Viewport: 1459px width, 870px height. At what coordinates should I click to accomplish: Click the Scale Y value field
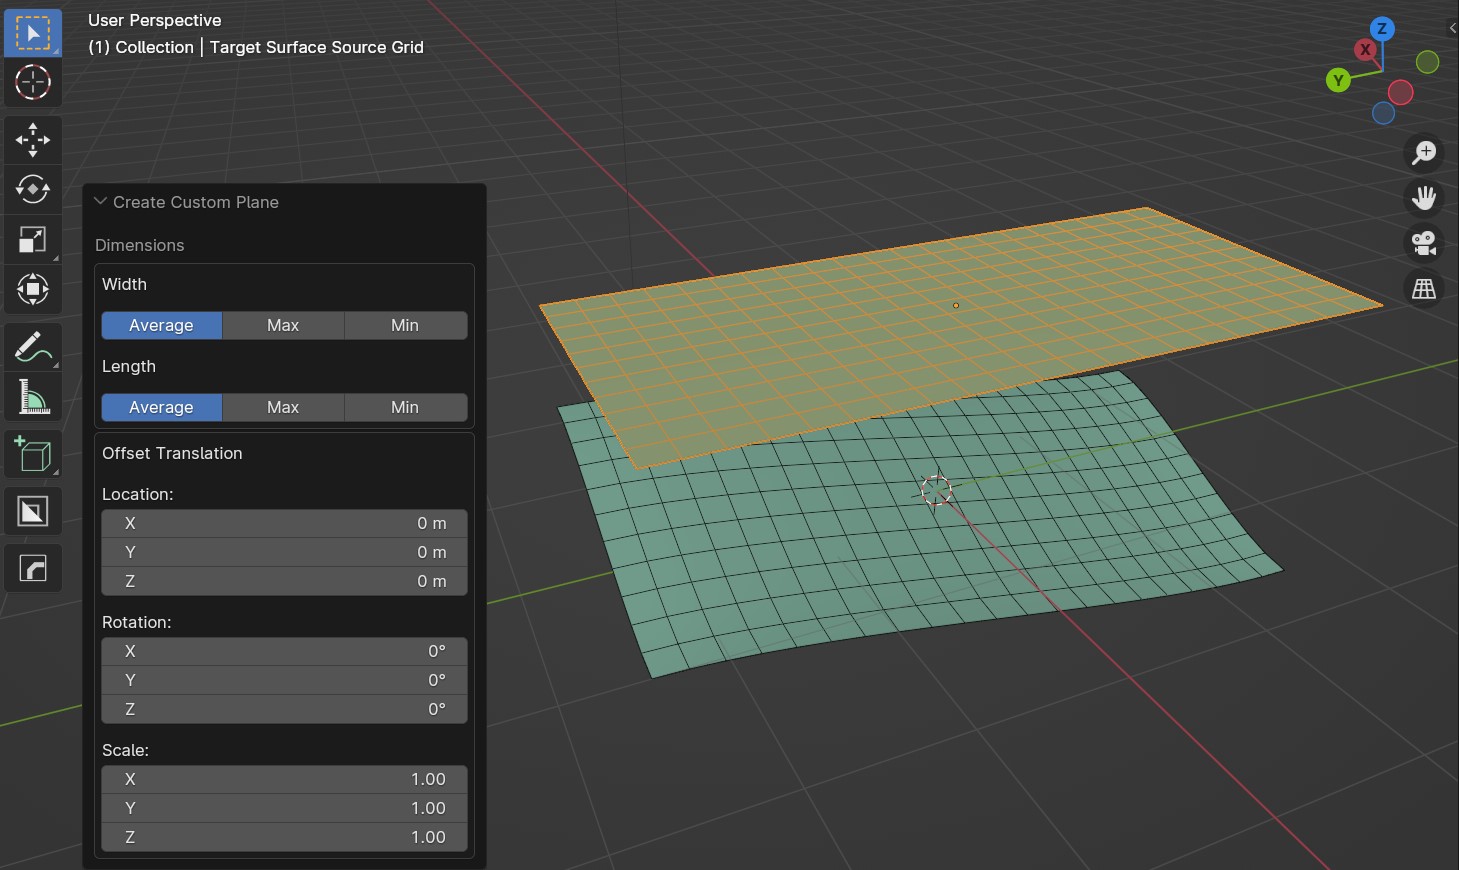tap(284, 808)
